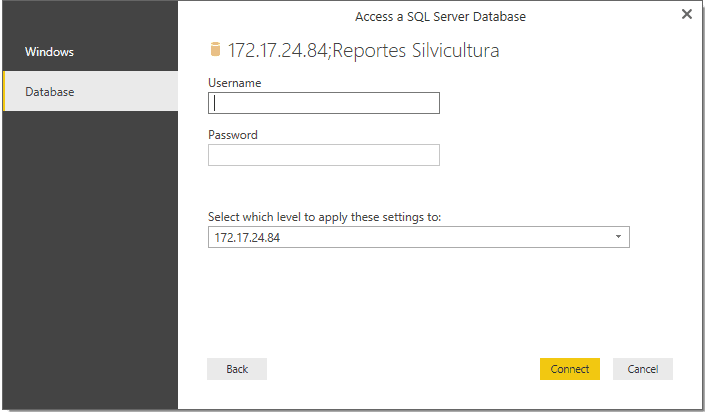Viewport: 705px width, 412px height.
Task: Cancel the SQL Server connection dialog
Action: coord(643,369)
